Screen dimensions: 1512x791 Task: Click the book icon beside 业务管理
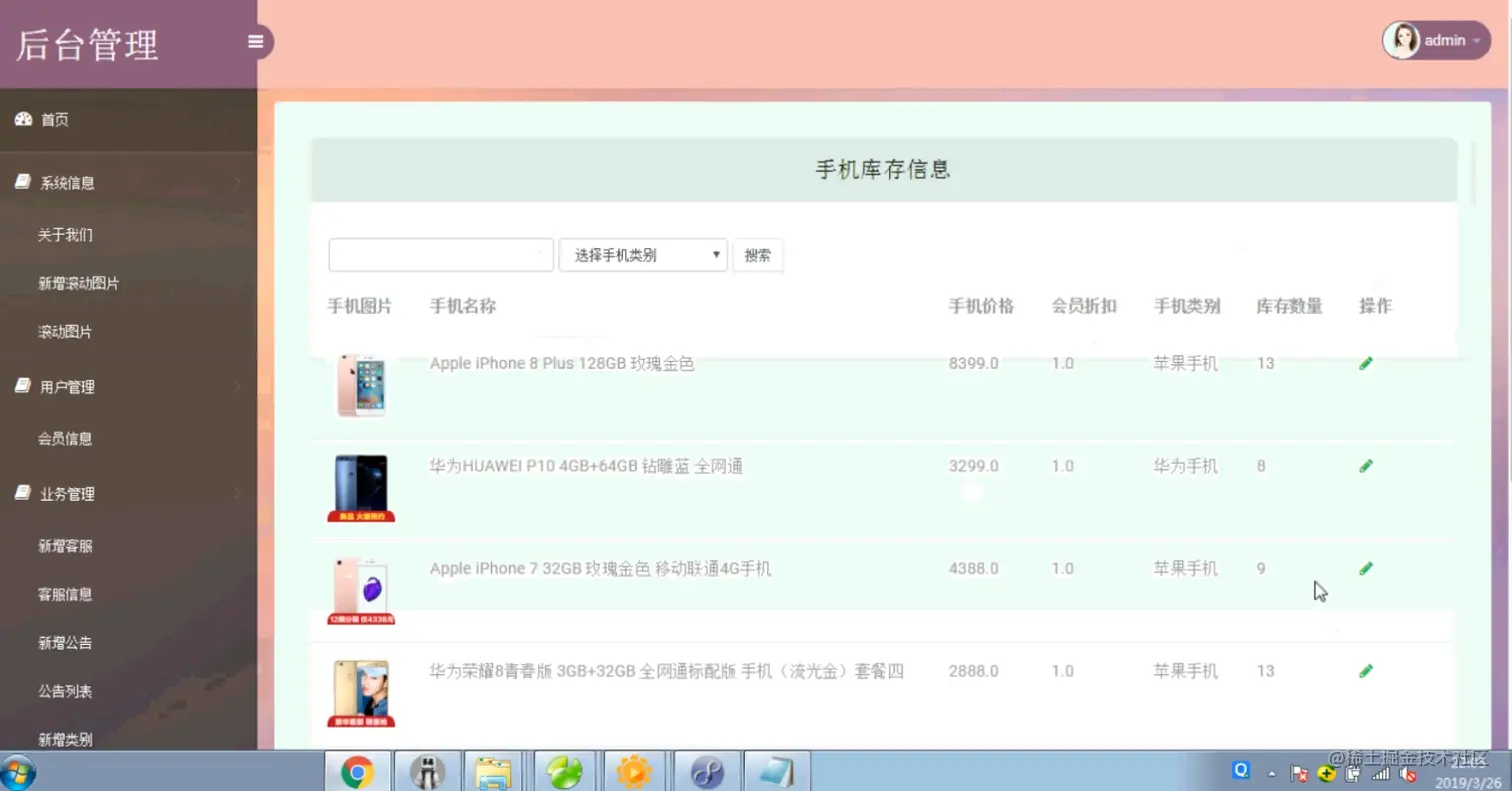pos(23,493)
